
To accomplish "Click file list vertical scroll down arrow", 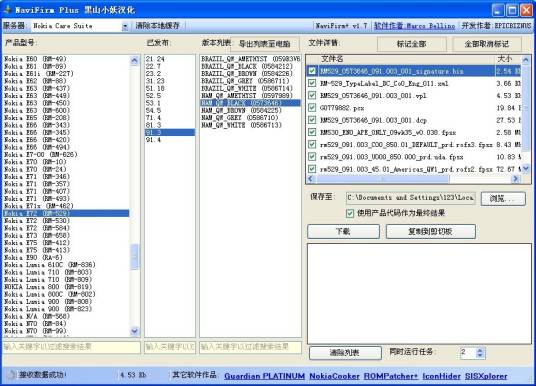I will tap(526, 169).
